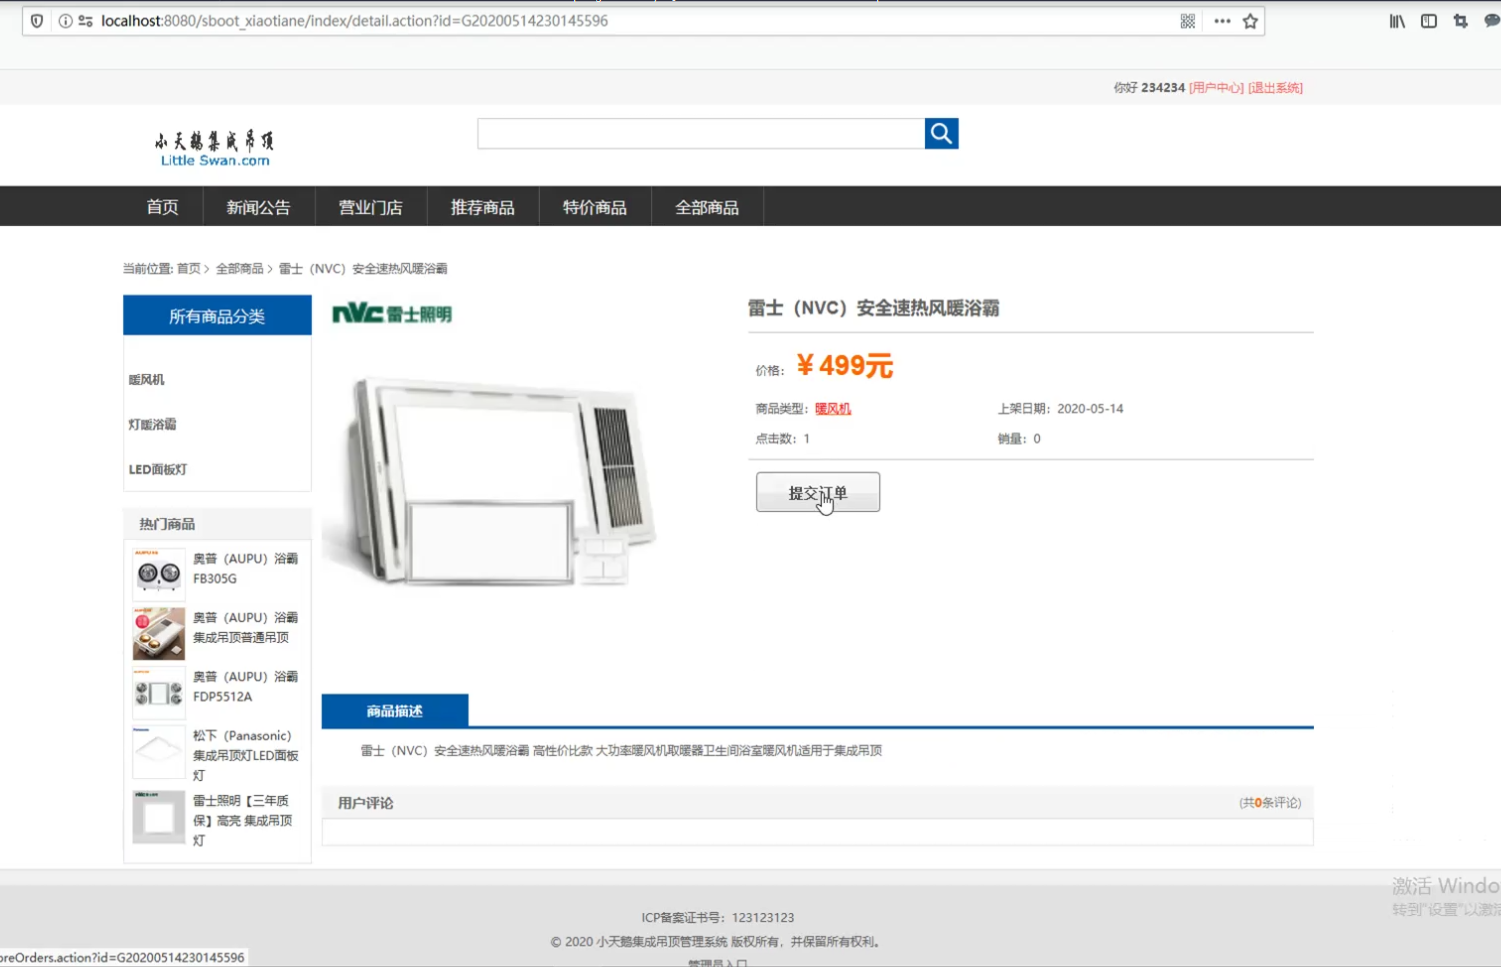Select 灯暖浴霸 category in sidebar
The image size is (1501, 967).
[152, 425]
